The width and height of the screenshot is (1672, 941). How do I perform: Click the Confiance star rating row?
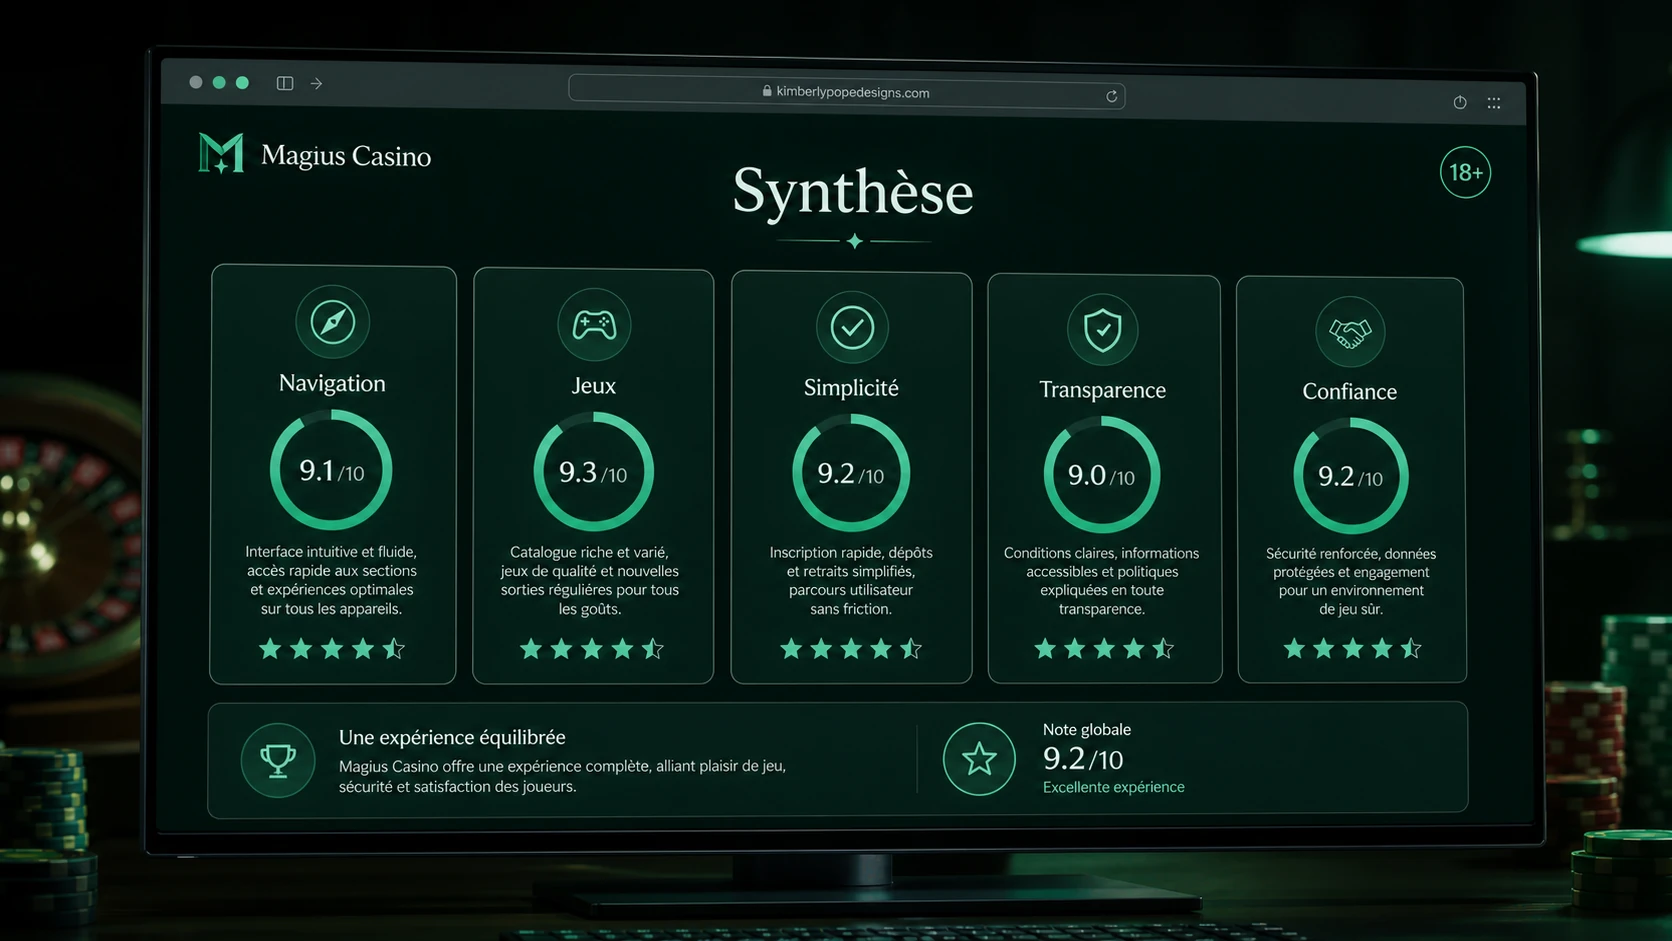pos(1352,649)
